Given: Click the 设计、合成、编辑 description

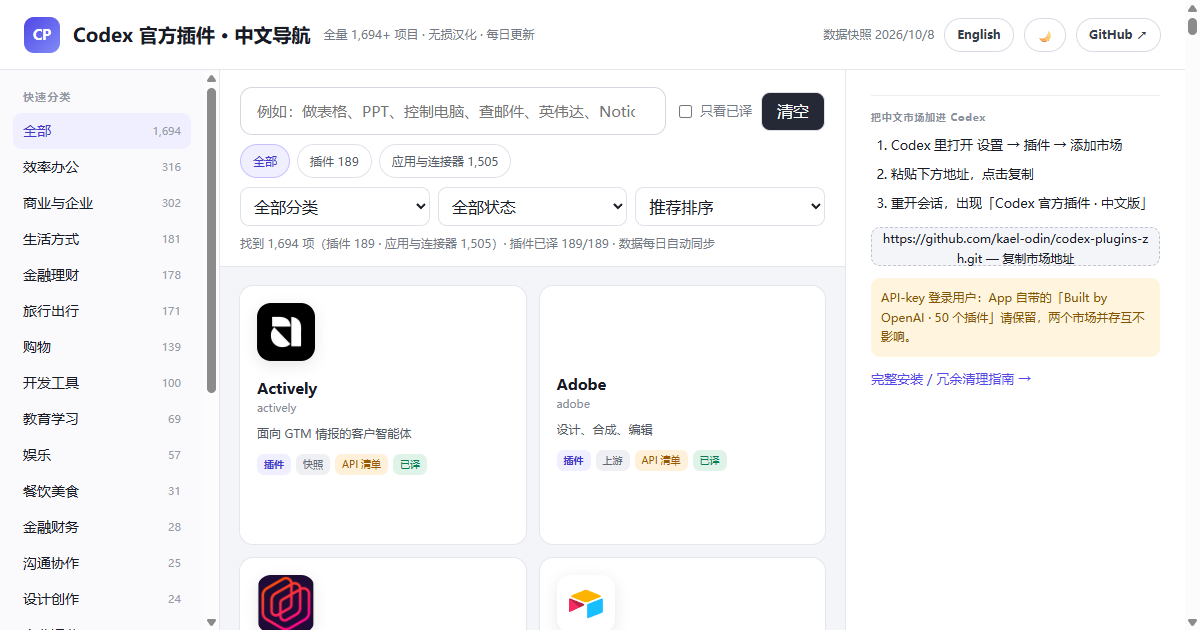Looking at the screenshot, I should coord(605,430).
